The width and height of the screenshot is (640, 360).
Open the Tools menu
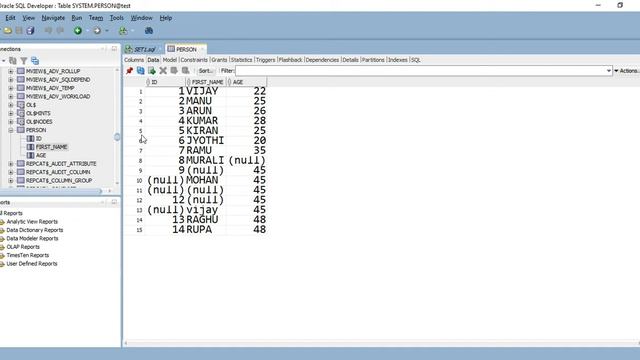(117, 18)
